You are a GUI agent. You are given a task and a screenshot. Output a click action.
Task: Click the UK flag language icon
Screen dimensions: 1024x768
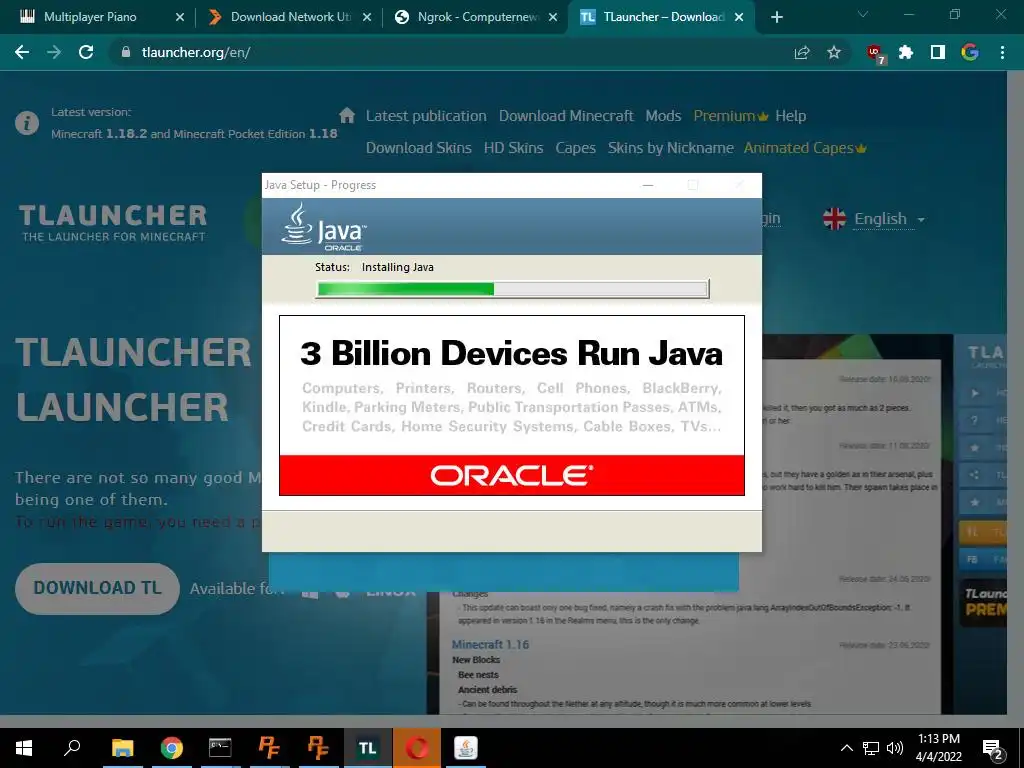[834, 219]
